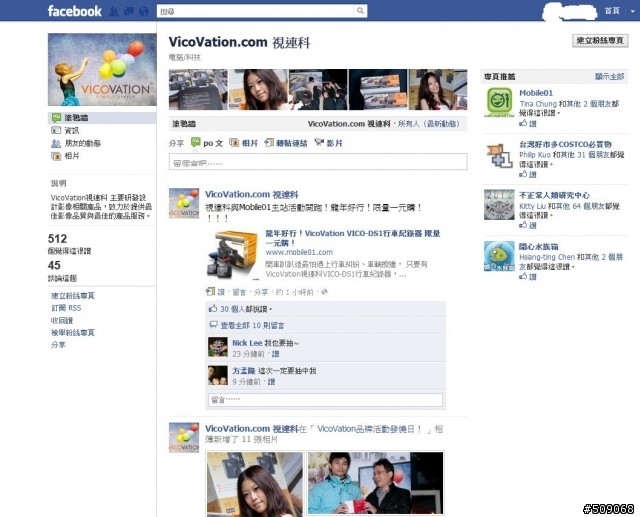Expand view all 10 comments
This screenshot has width=640, height=517.
252,325
